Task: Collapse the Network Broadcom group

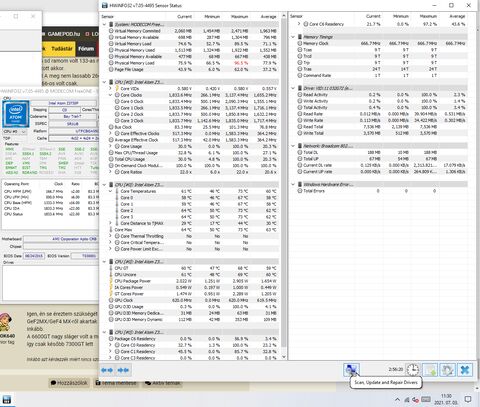Action: tap(293, 146)
